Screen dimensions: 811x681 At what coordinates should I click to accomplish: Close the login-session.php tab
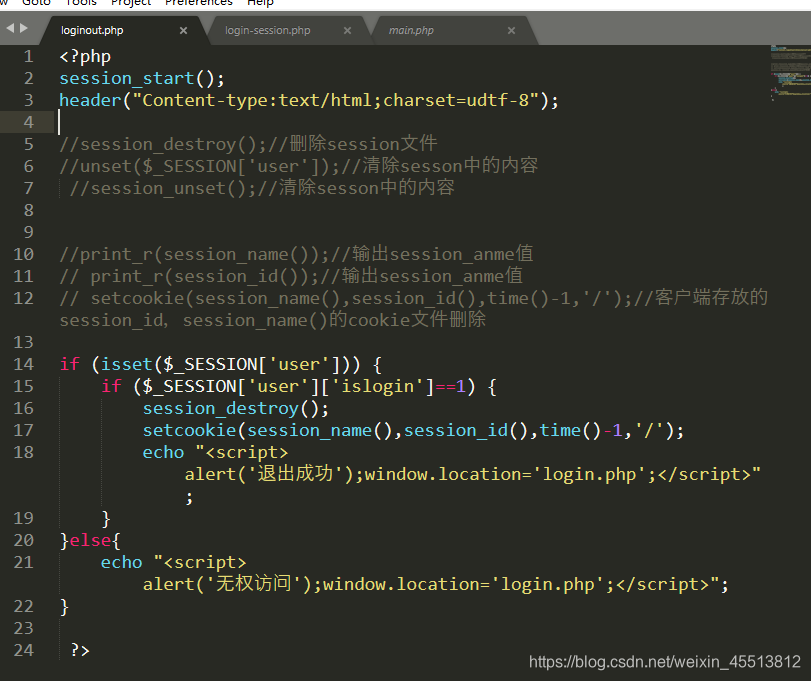347,31
